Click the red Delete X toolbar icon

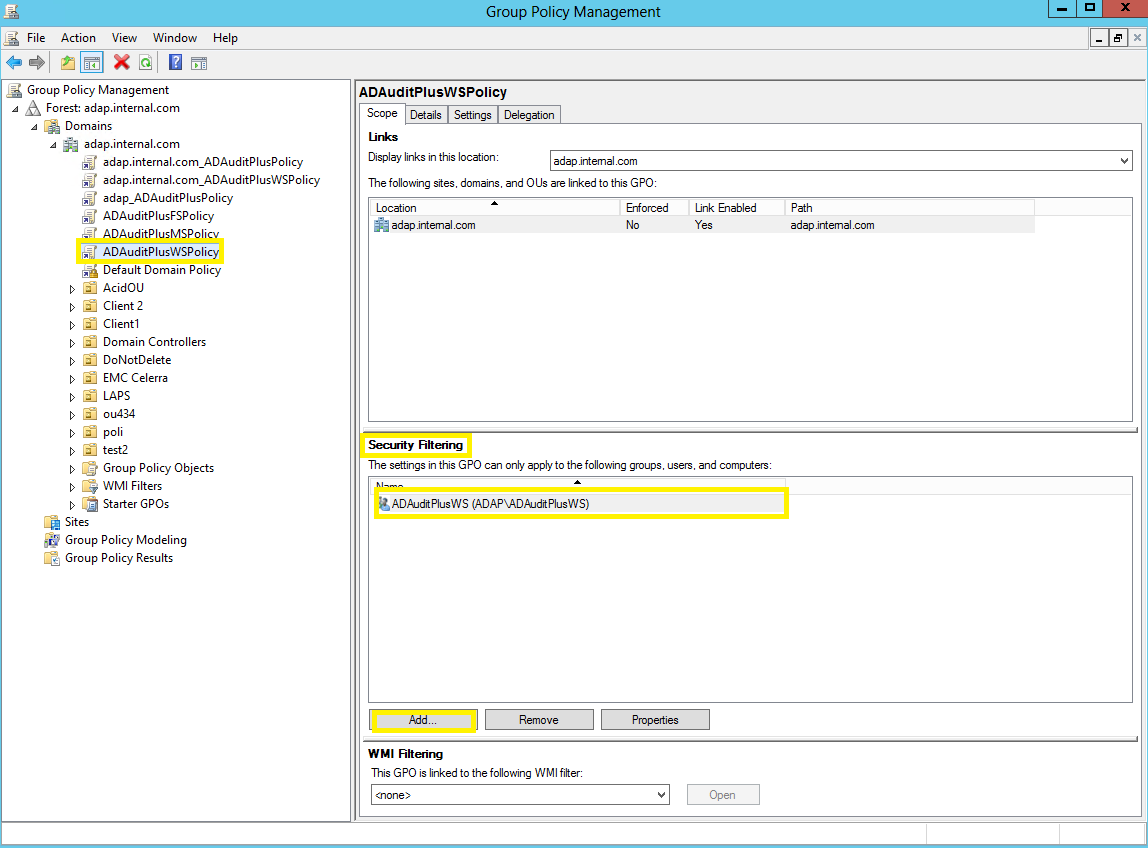coord(122,63)
